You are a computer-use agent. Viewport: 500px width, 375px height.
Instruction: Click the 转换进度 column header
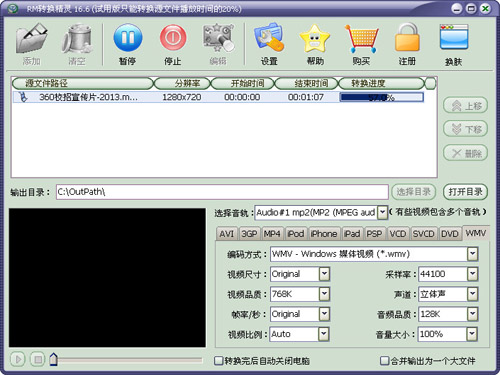pyautogui.click(x=382, y=83)
